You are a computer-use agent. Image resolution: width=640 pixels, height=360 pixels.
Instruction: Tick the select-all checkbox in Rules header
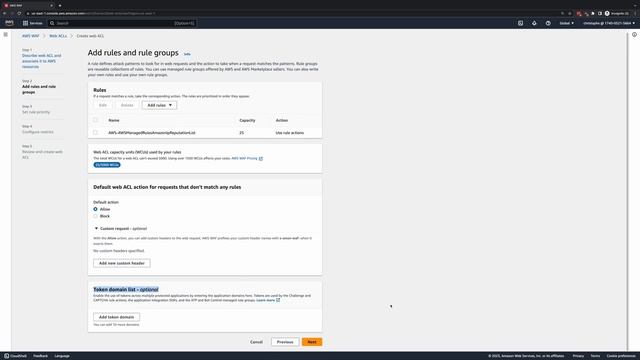[x=96, y=120]
